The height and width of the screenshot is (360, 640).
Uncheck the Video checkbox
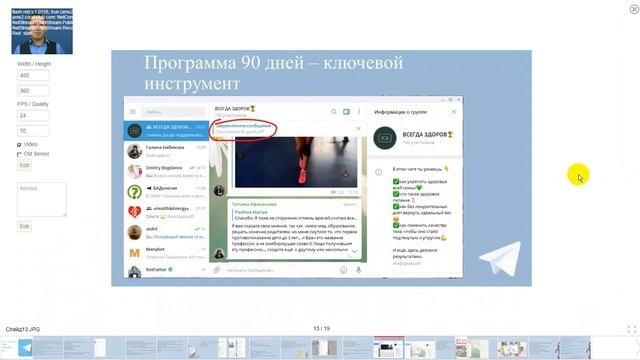[19, 144]
